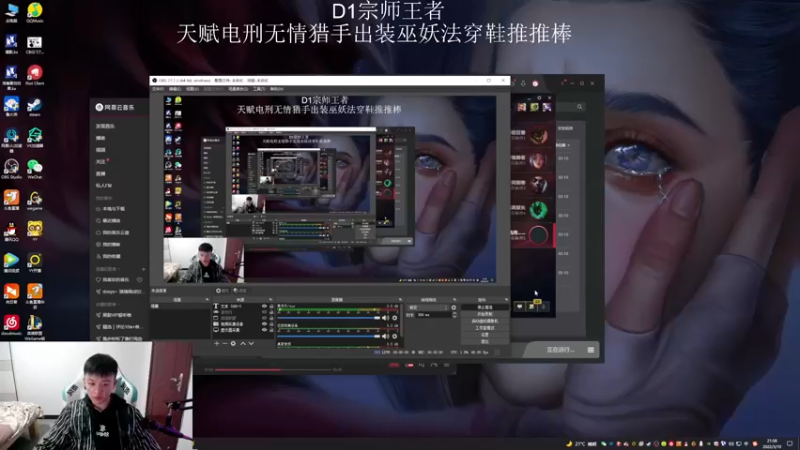This screenshot has width=800, height=450.
Task: Toggle visibility of 显示器采集 source
Action: click(x=264, y=330)
